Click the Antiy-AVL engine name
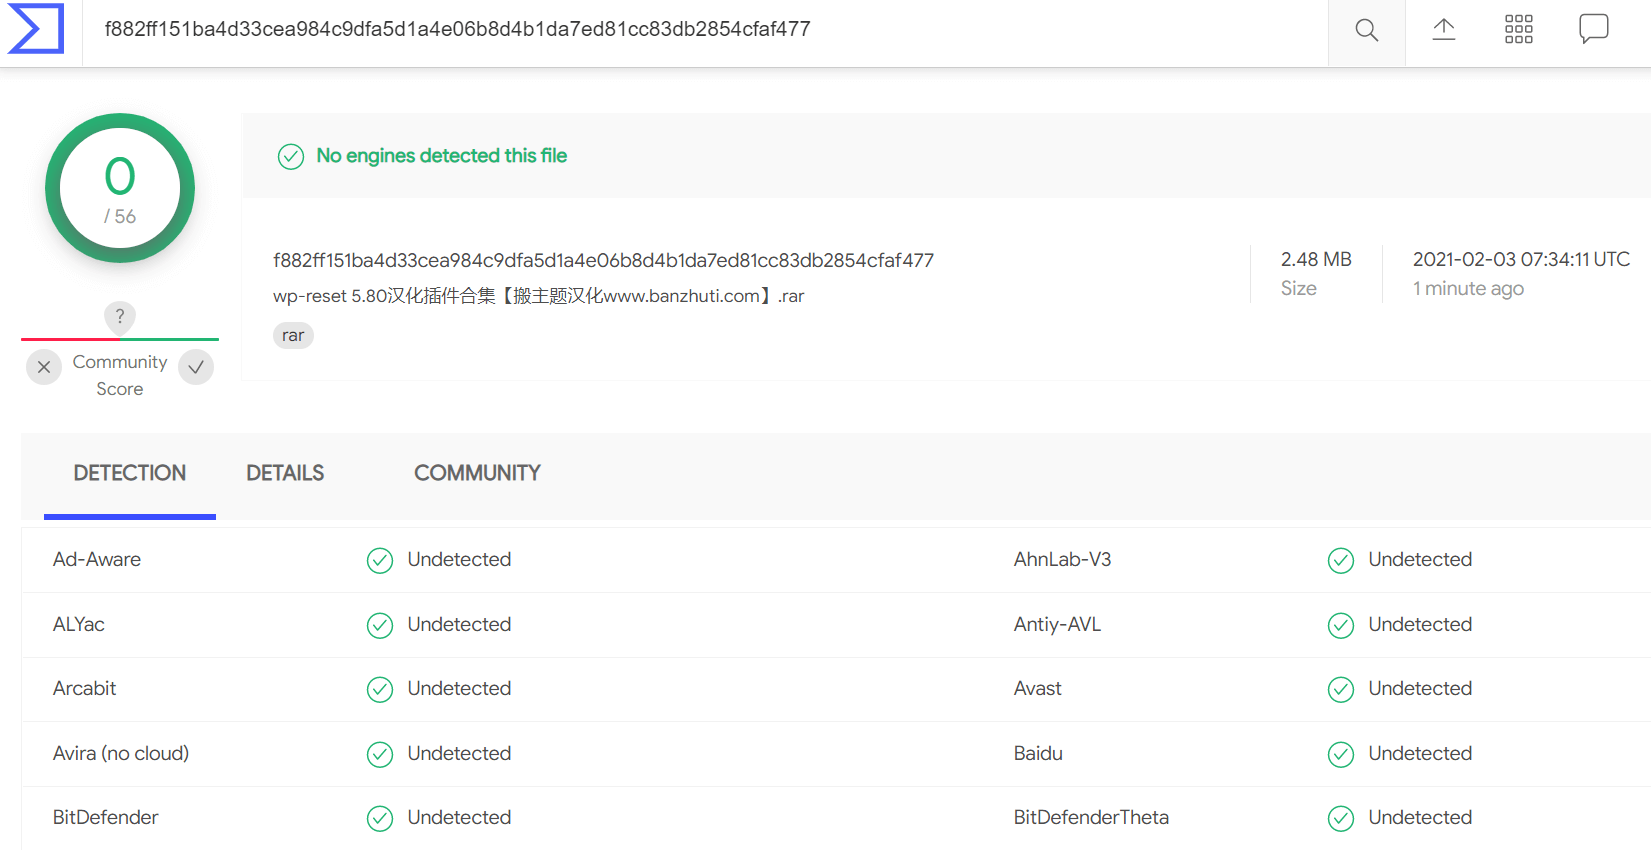The width and height of the screenshot is (1651, 850). [x=1057, y=624]
